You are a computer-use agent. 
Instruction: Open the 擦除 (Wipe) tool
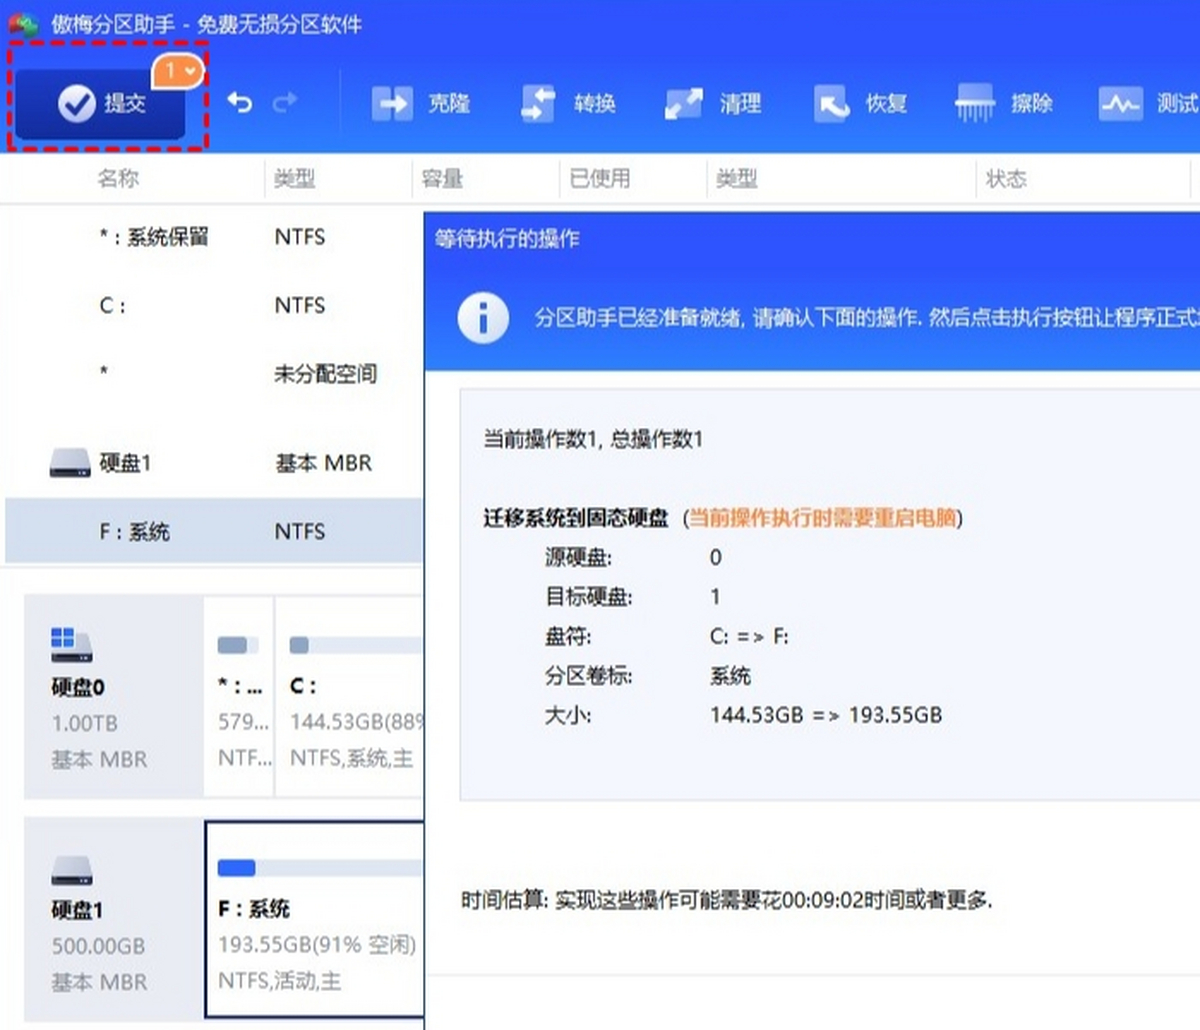(x=1004, y=103)
